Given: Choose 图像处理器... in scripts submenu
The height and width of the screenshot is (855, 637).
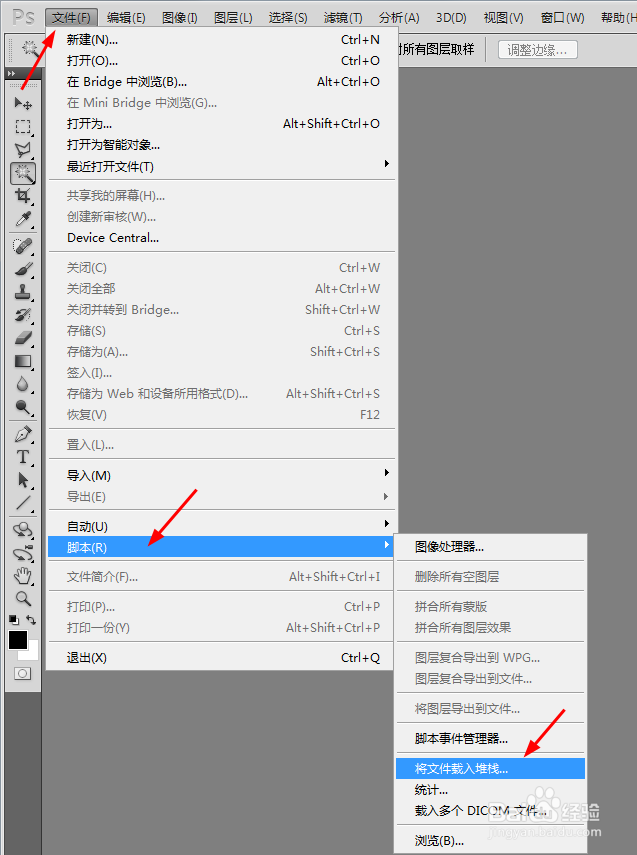Looking at the screenshot, I should [x=490, y=546].
